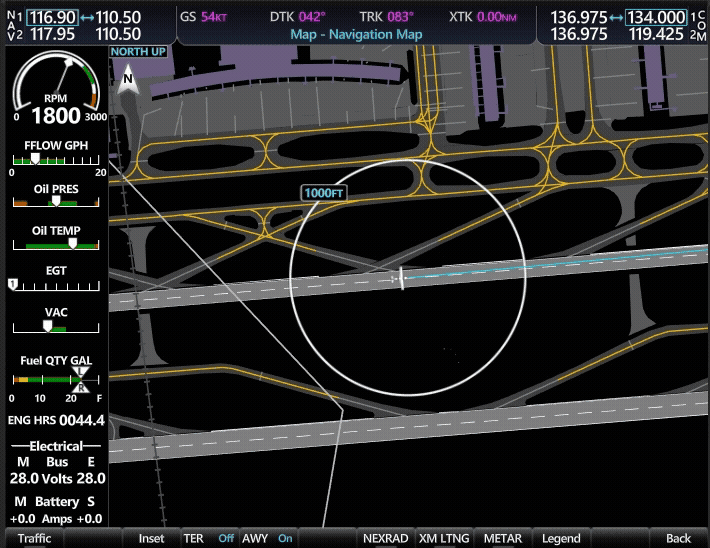Image resolution: width=710 pixels, height=548 pixels.
Task: Click the north arrow compass icon
Action: [128, 78]
